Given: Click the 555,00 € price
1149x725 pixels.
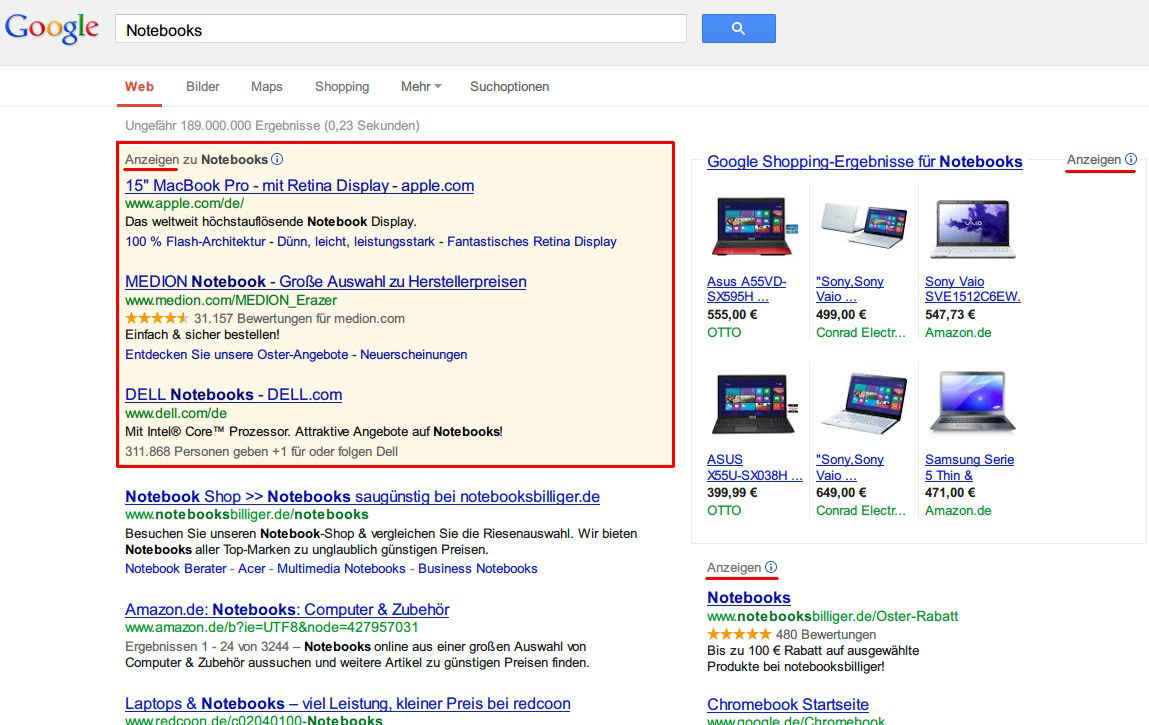Looking at the screenshot, I should click(x=732, y=314).
